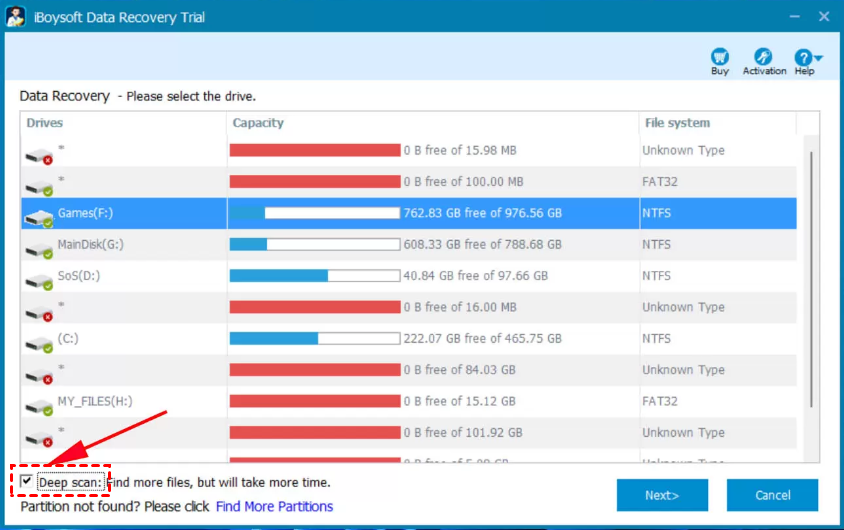
Task: Click the MainDisk(G:) drive name
Action: click(90, 244)
